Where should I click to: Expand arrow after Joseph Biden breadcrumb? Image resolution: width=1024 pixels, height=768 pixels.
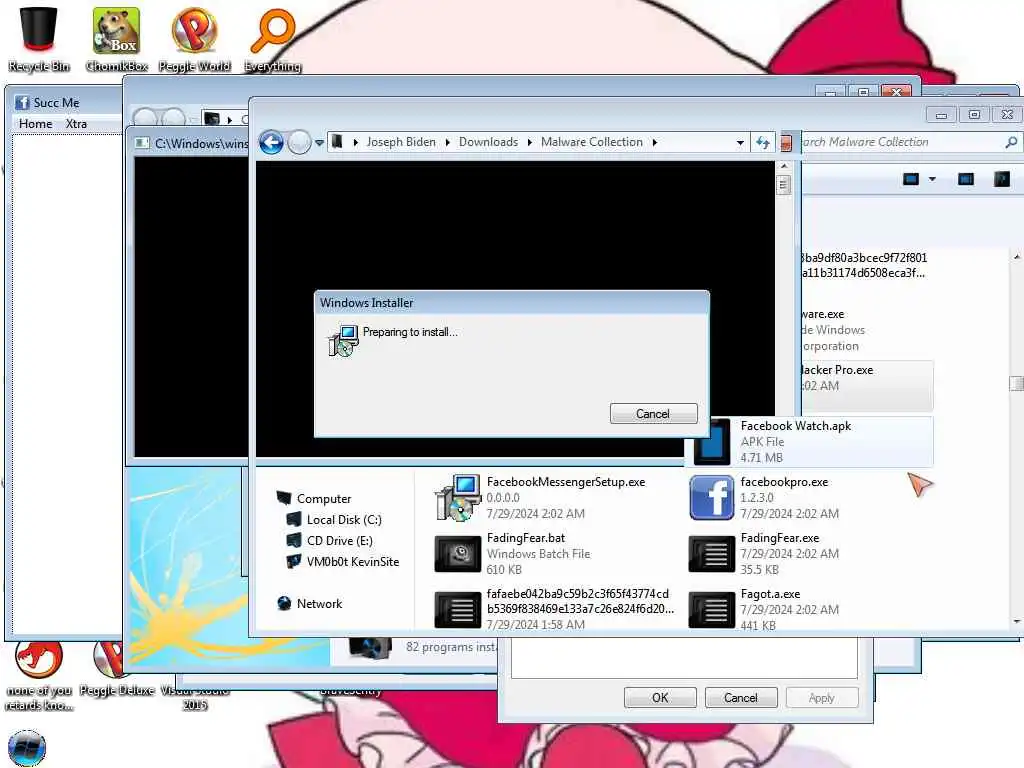click(447, 142)
